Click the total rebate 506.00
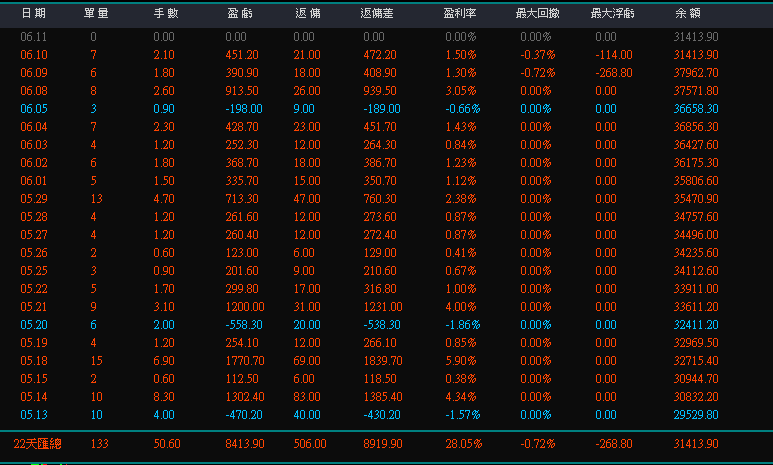This screenshot has height=465, width=773. pos(310,444)
